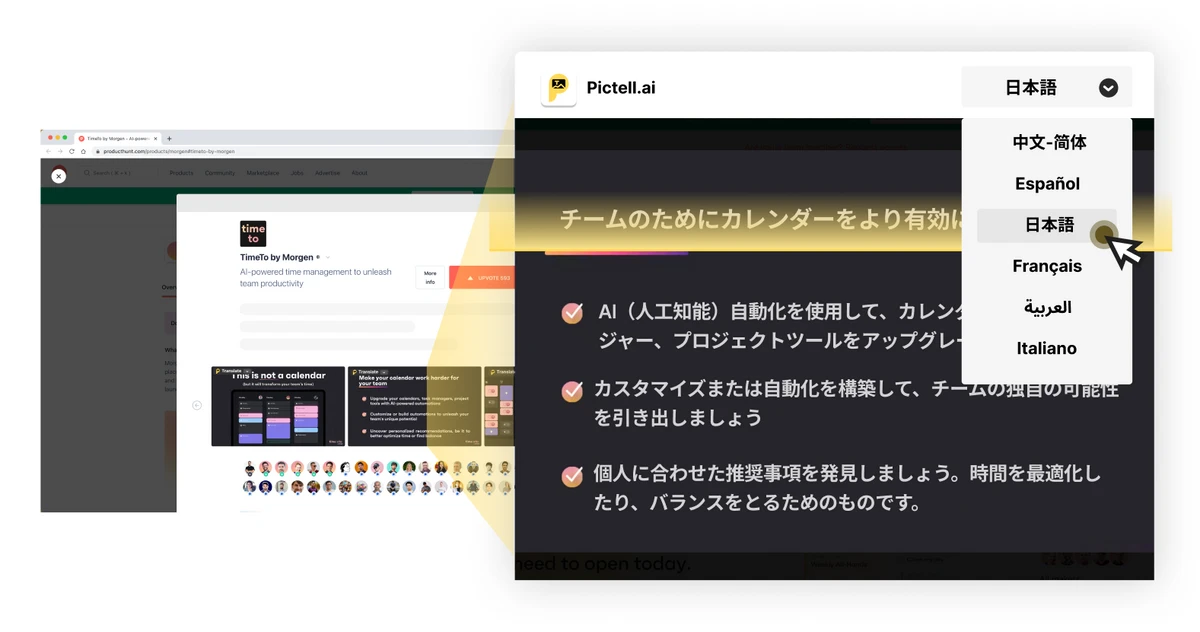Screen dimensions: 1200x632
Task: Open Community in Product Hunt navigation
Action: click(219, 173)
